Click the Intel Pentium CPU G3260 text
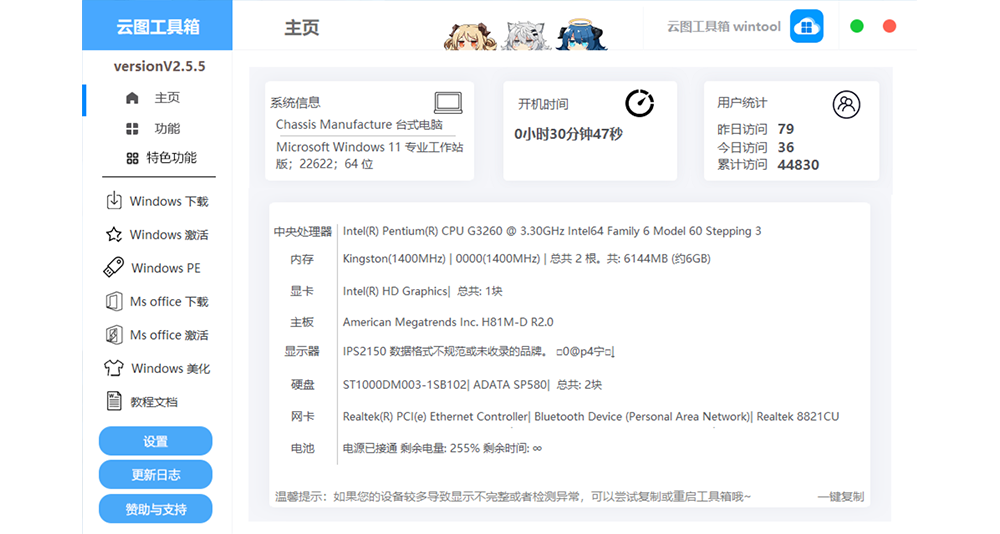 [552, 231]
